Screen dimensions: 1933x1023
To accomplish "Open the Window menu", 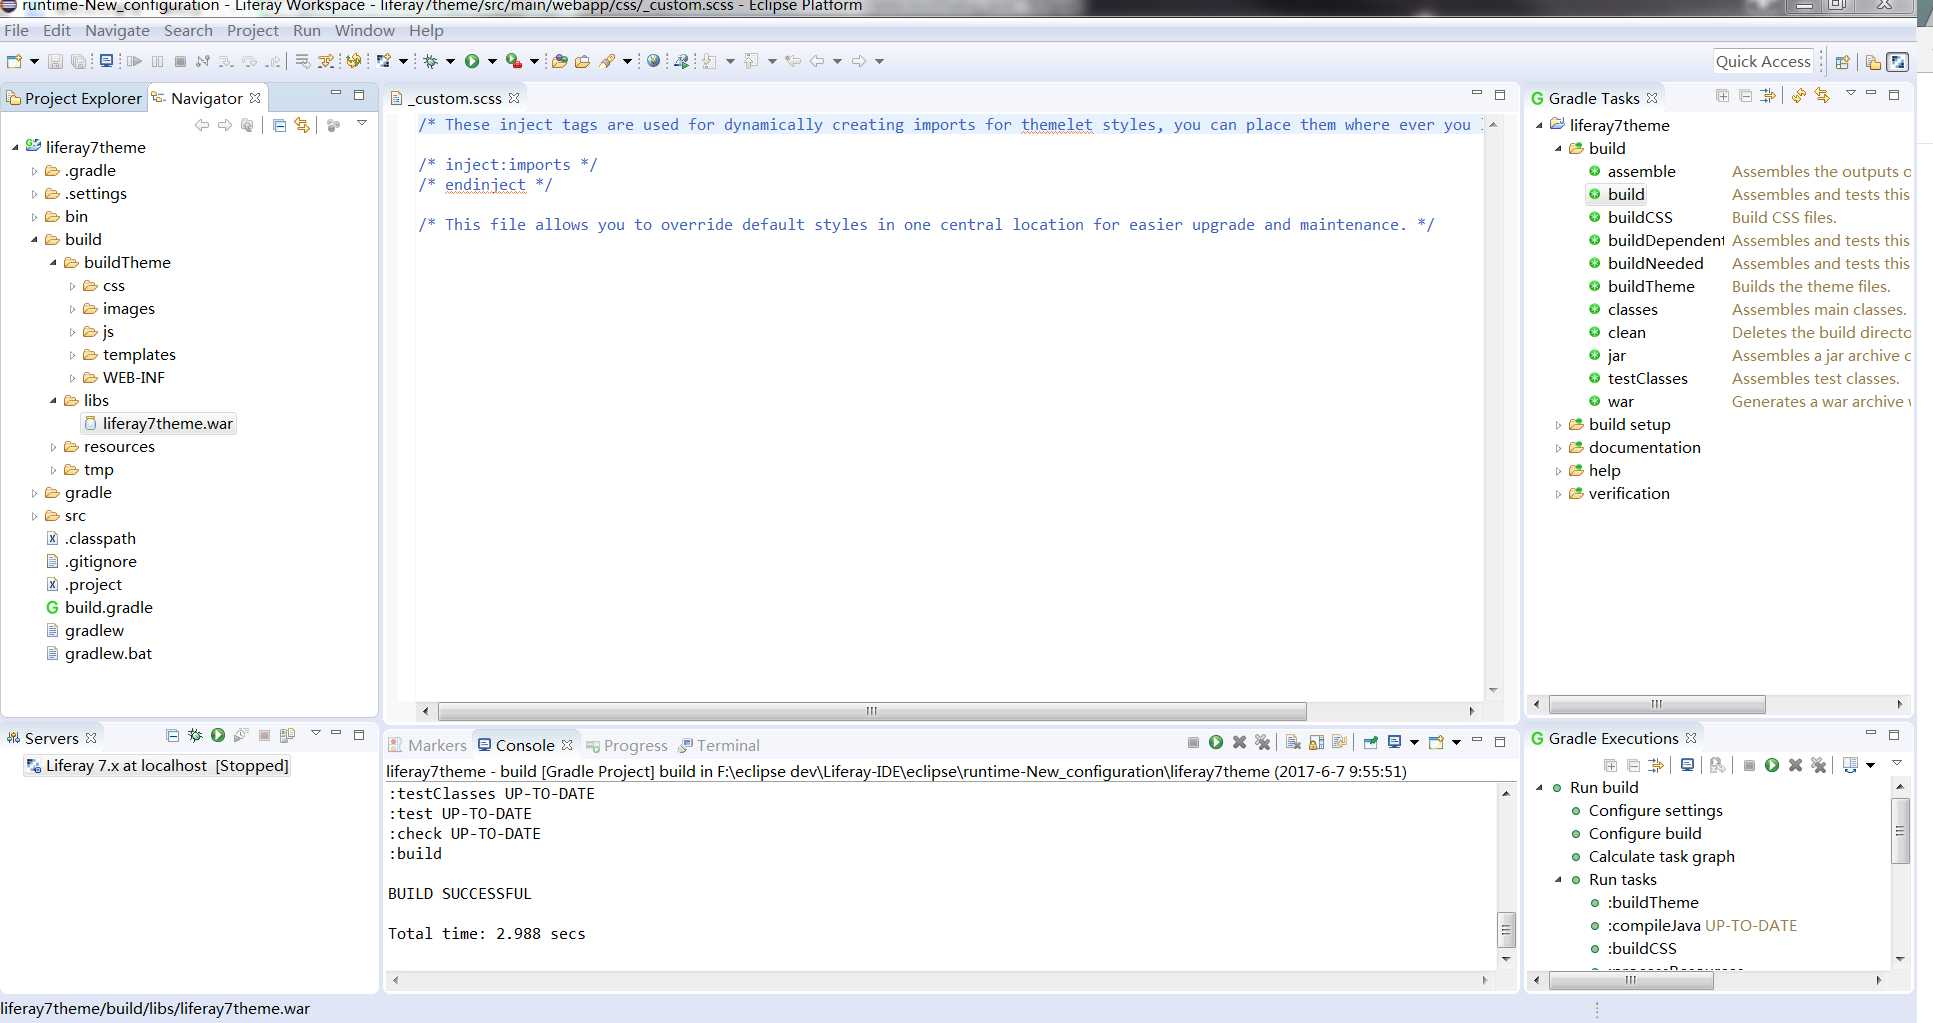I will pos(364,31).
